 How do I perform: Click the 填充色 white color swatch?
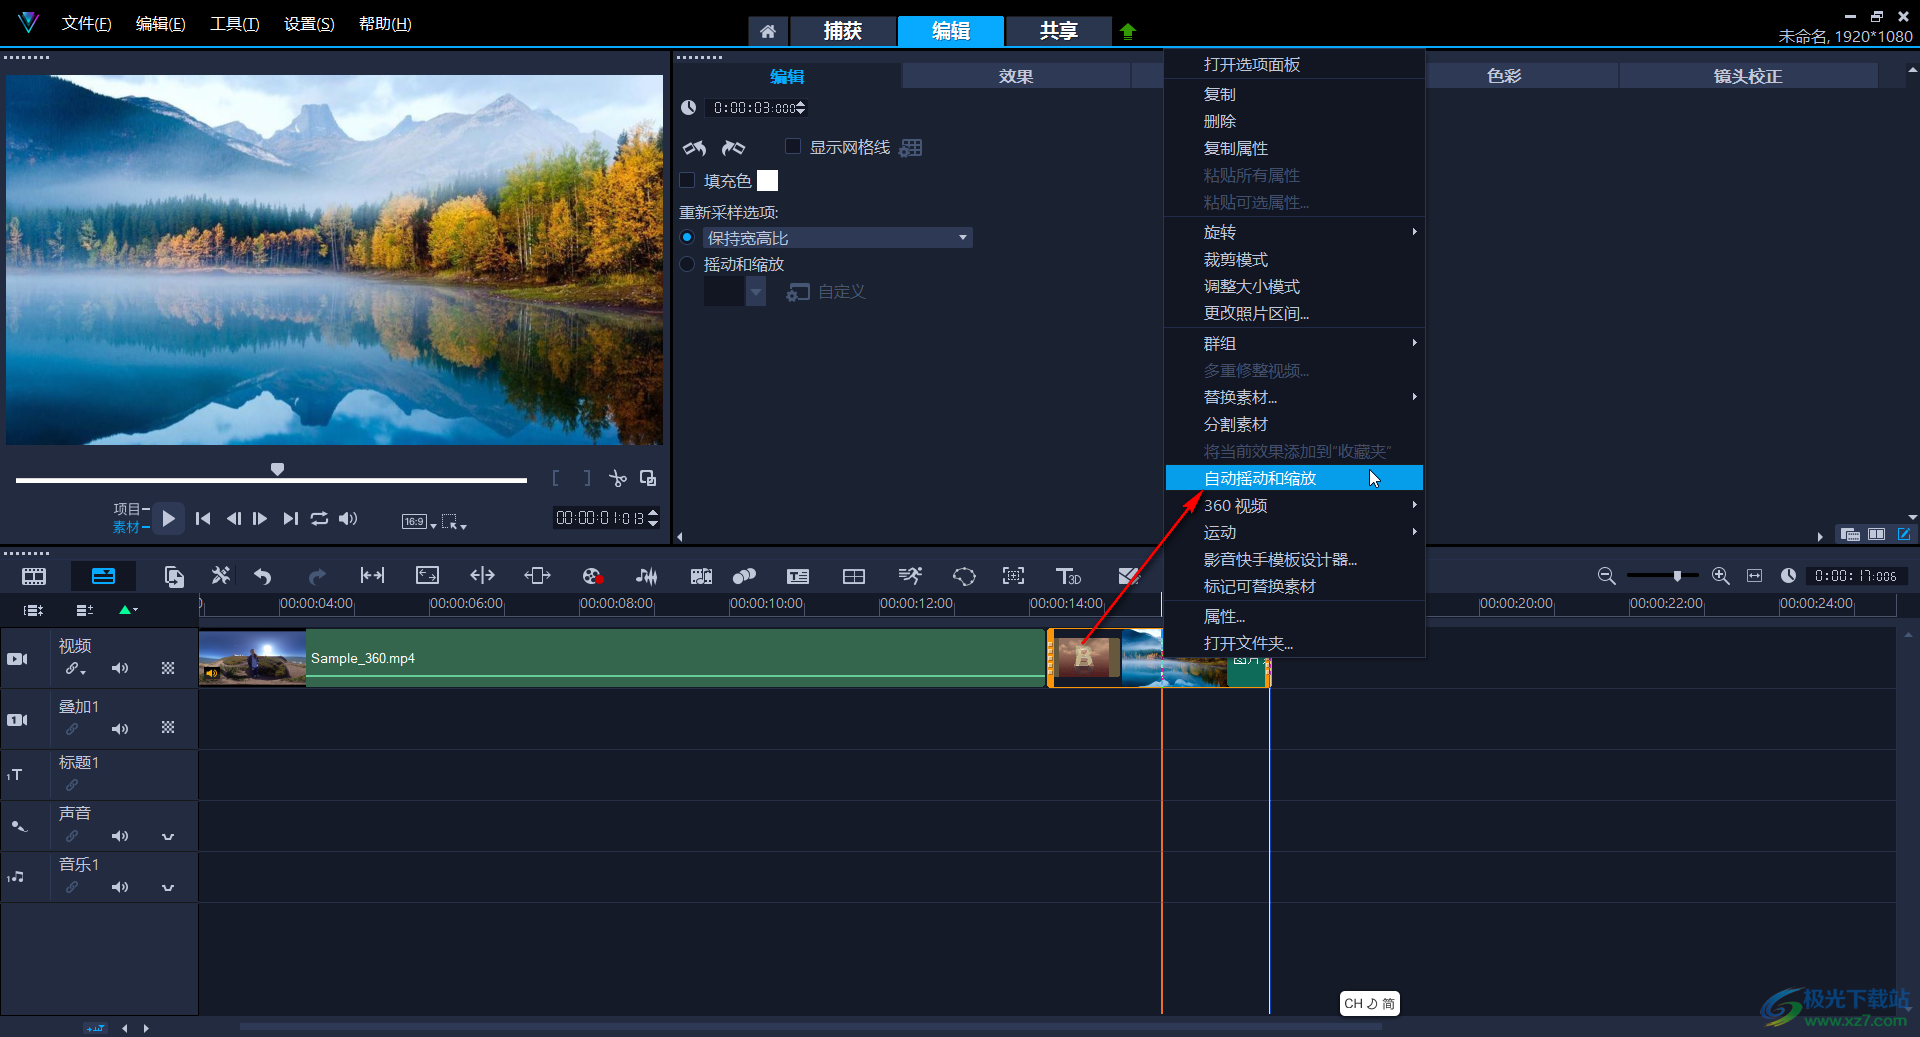767,180
